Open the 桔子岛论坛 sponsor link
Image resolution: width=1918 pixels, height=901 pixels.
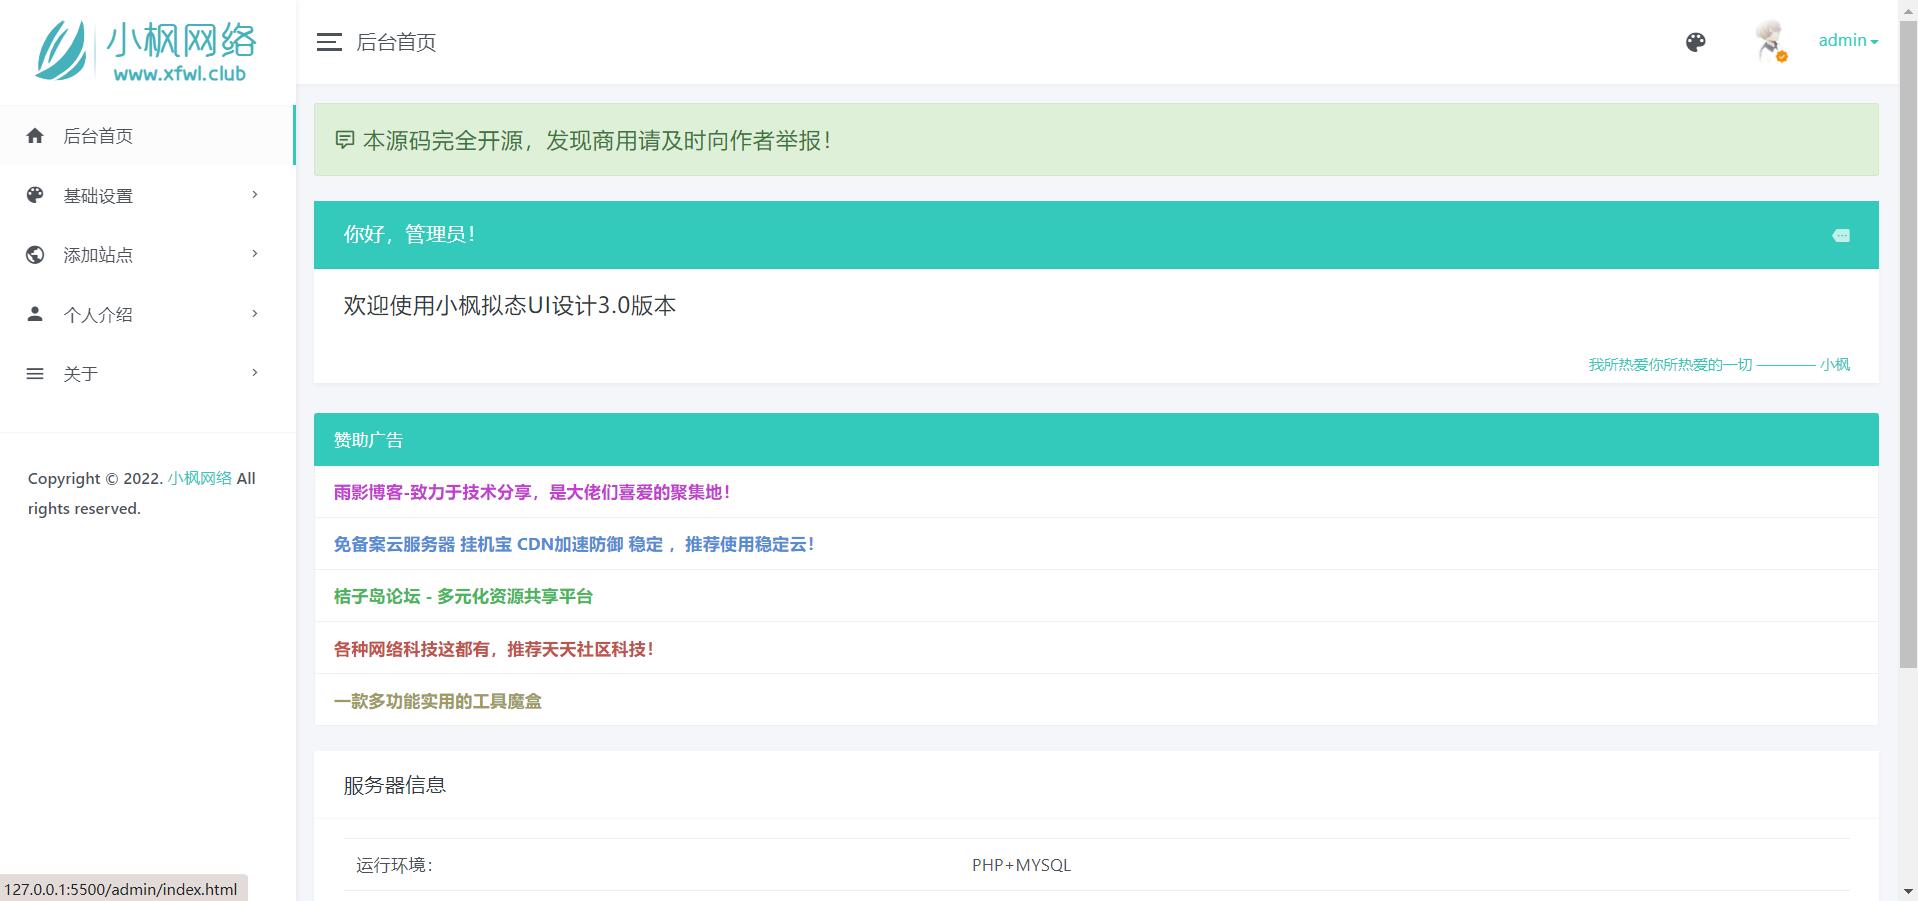(x=463, y=596)
